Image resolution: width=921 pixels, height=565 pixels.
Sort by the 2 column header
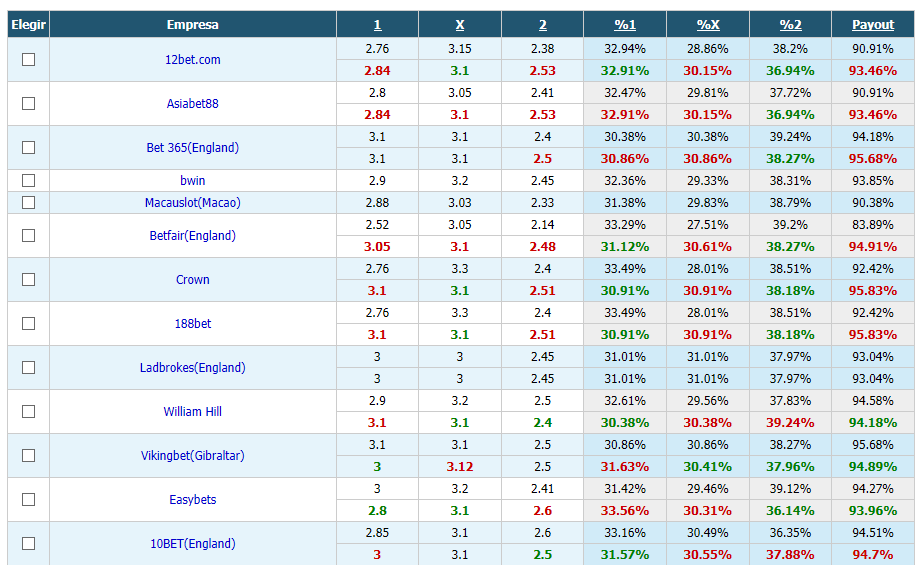543,25
